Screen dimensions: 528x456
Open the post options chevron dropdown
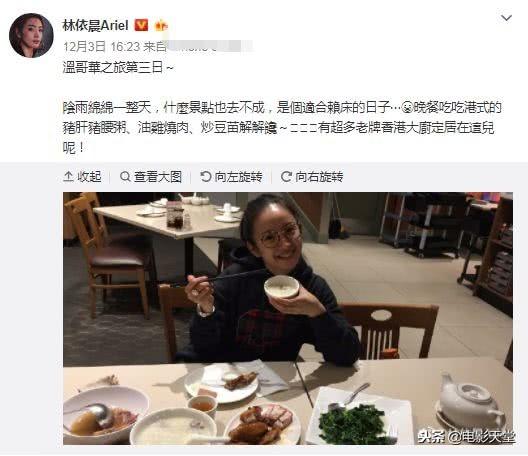(x=506, y=18)
